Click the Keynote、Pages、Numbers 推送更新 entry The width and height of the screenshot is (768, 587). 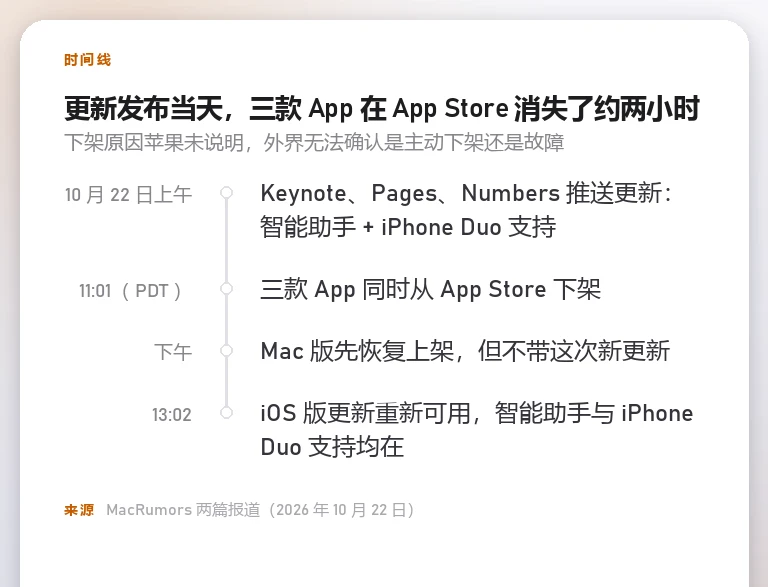pos(466,210)
